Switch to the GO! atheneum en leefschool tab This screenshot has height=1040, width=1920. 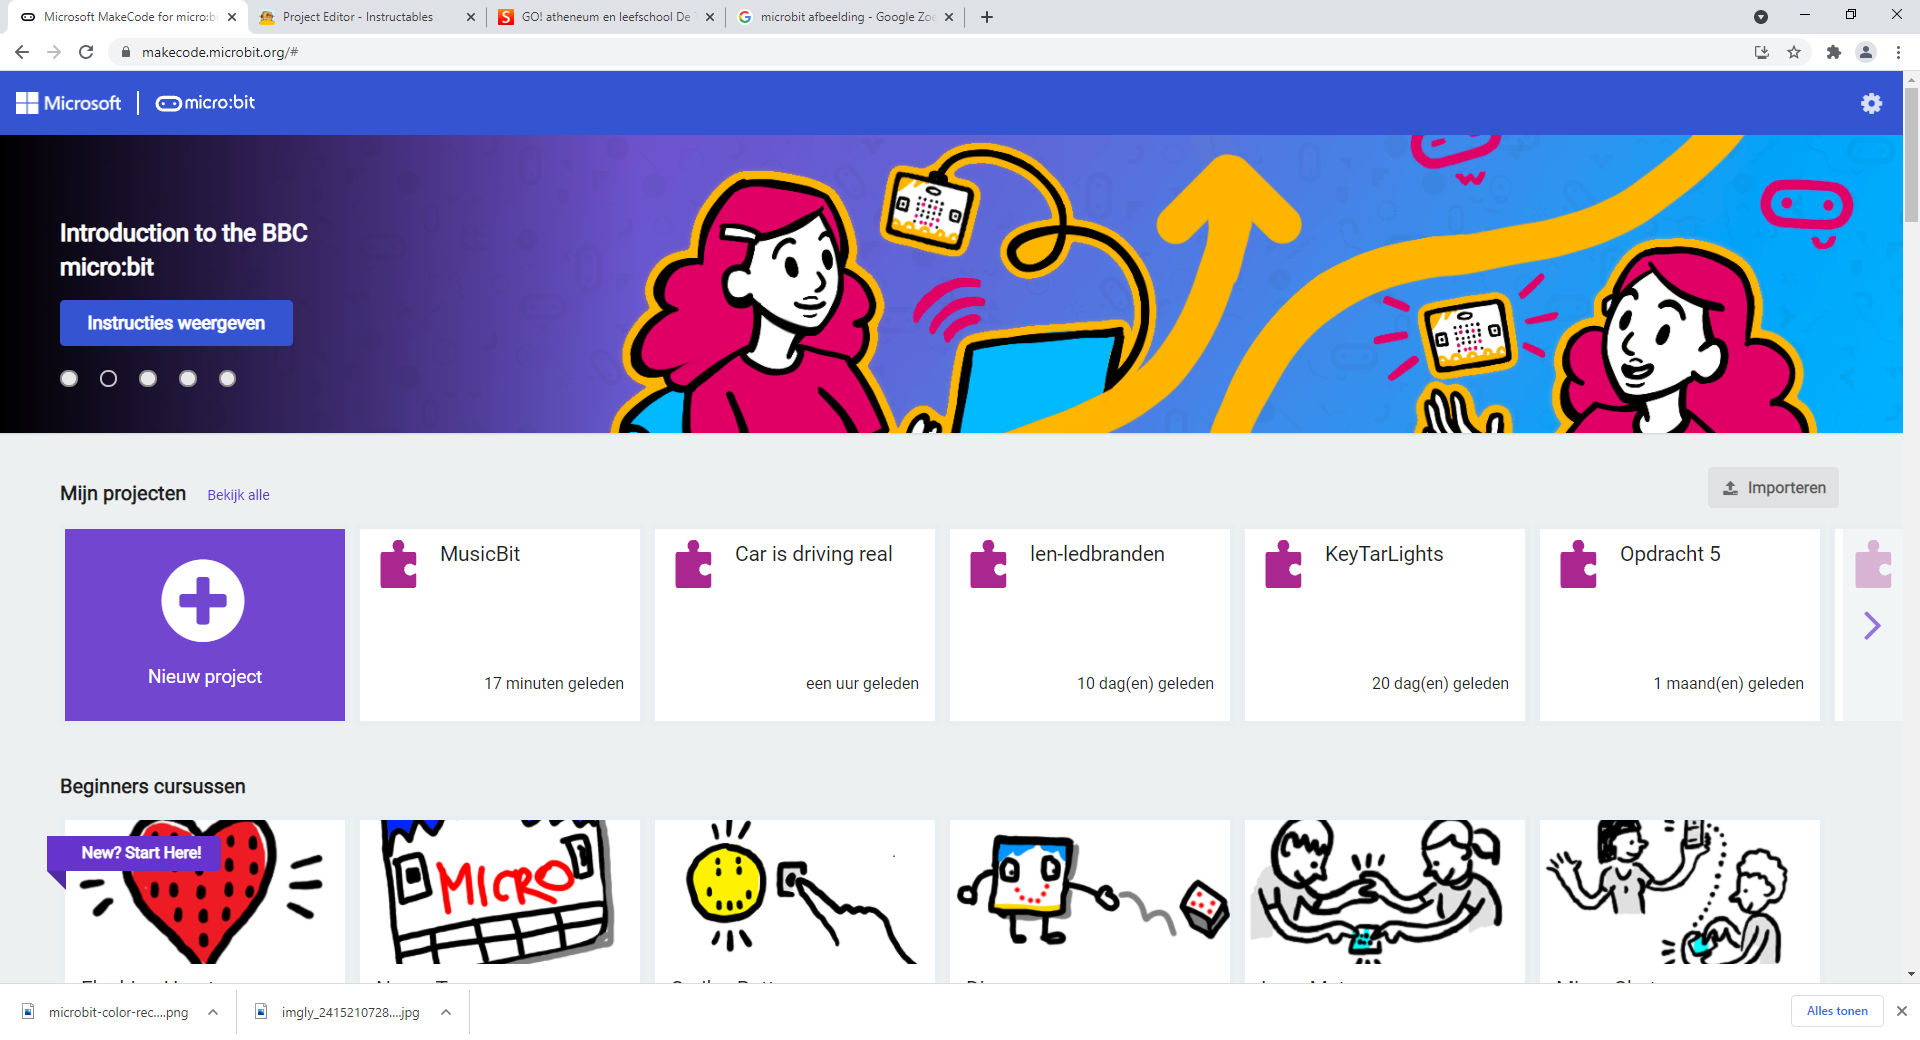tap(606, 17)
